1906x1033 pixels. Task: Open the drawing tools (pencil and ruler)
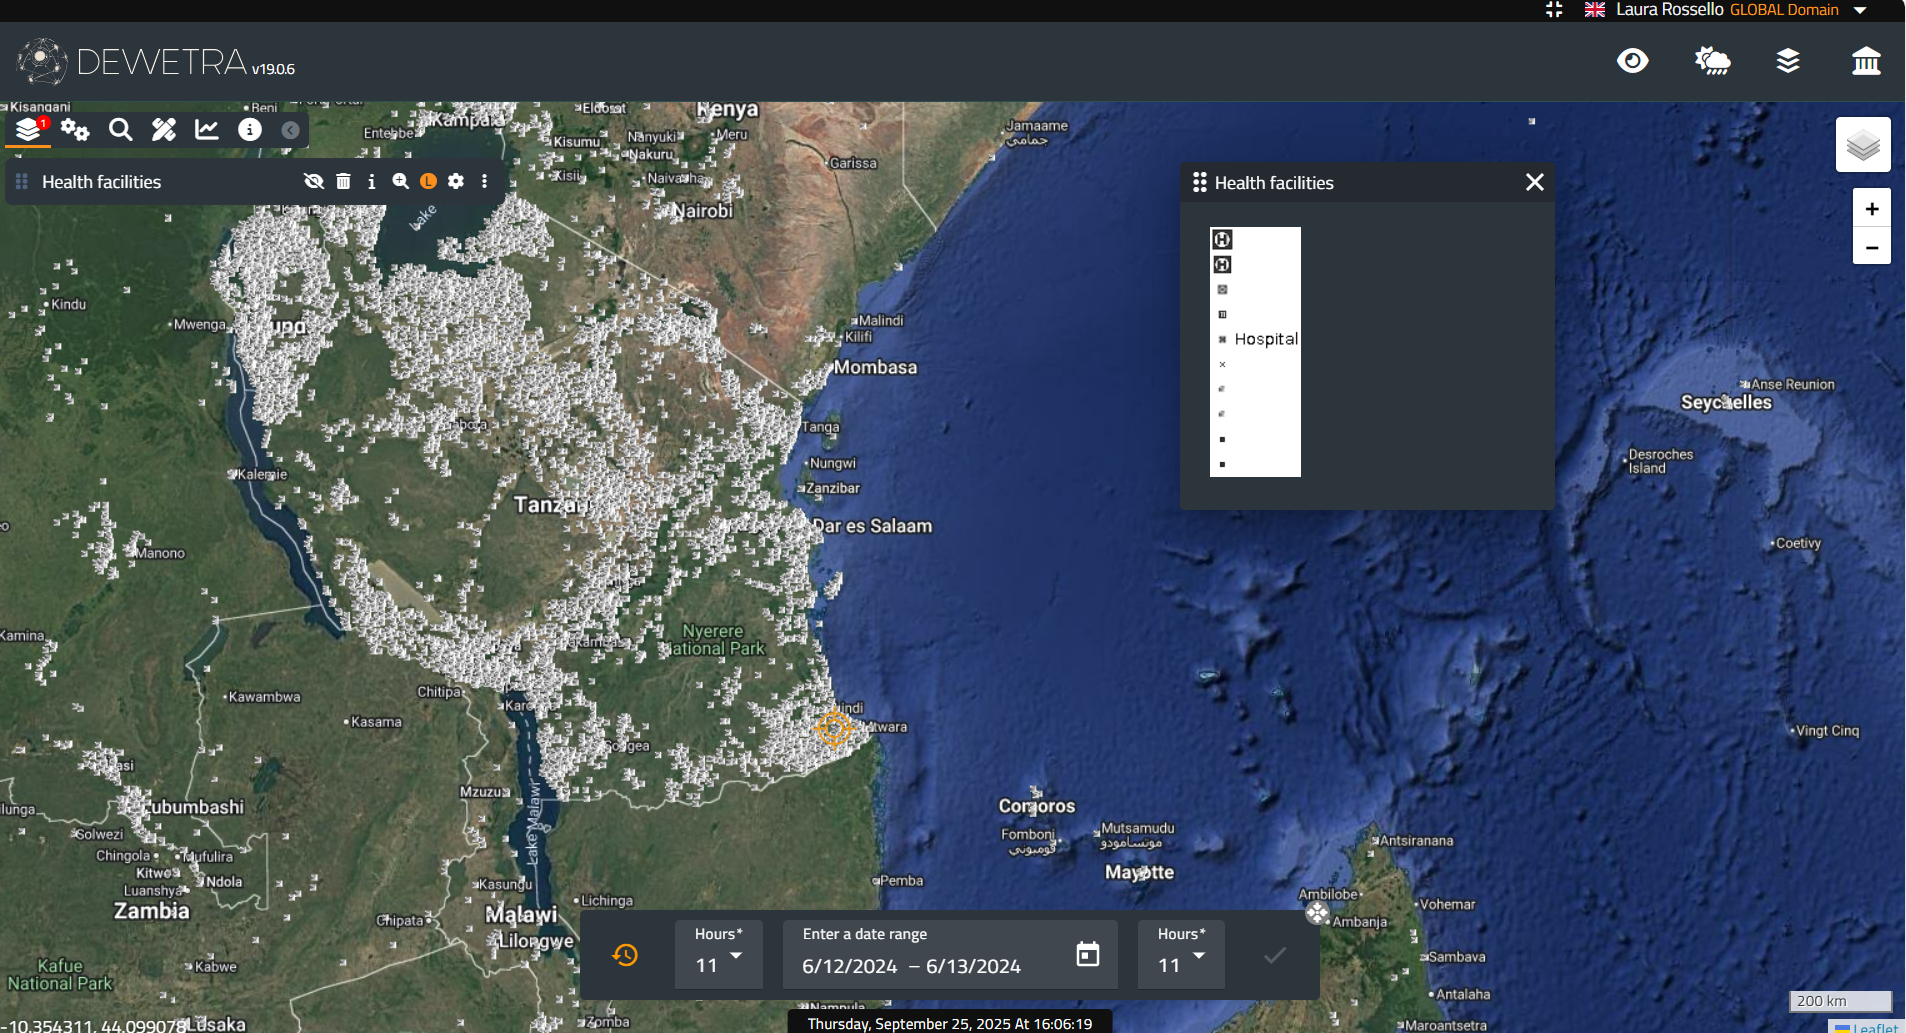163,130
